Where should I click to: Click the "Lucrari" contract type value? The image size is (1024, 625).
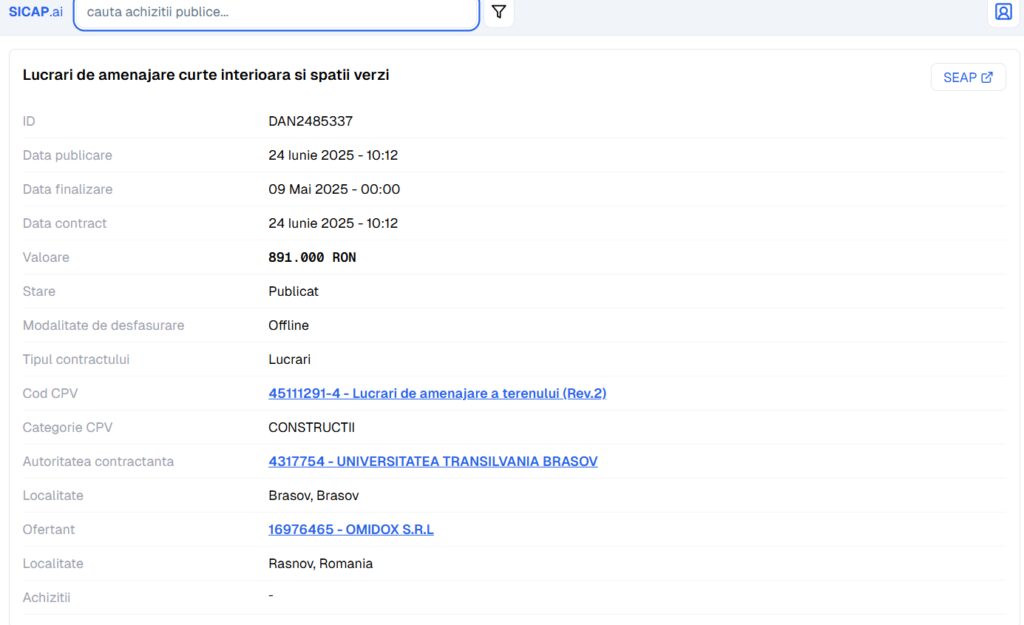pos(289,359)
